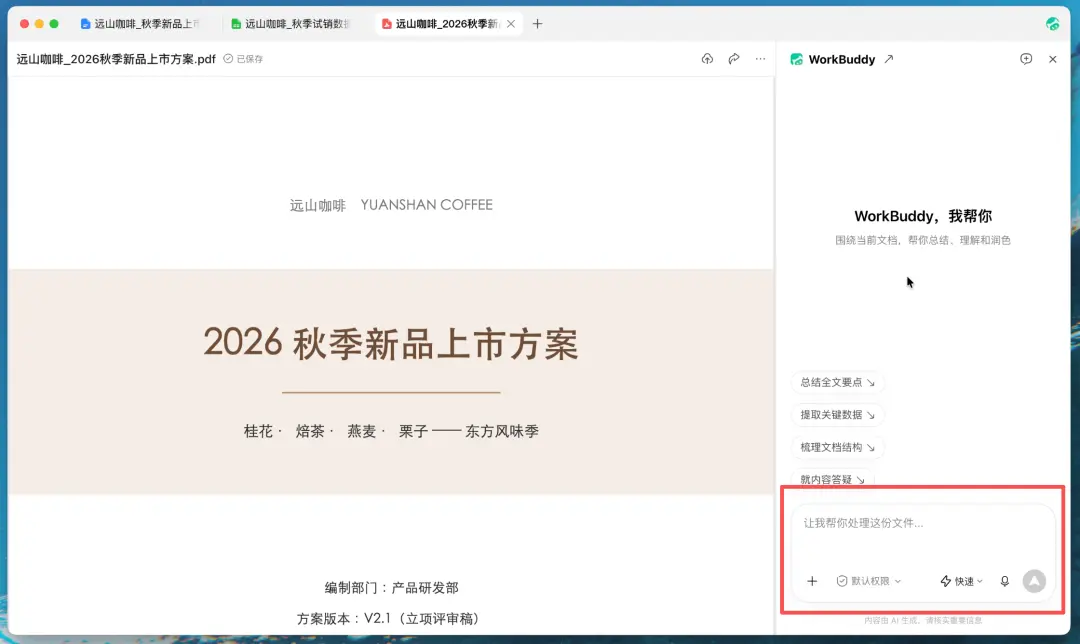Click the 远山咖啡 YUANSHAN COFFEE header text
Image resolution: width=1080 pixels, height=644 pixels.
coord(391,205)
